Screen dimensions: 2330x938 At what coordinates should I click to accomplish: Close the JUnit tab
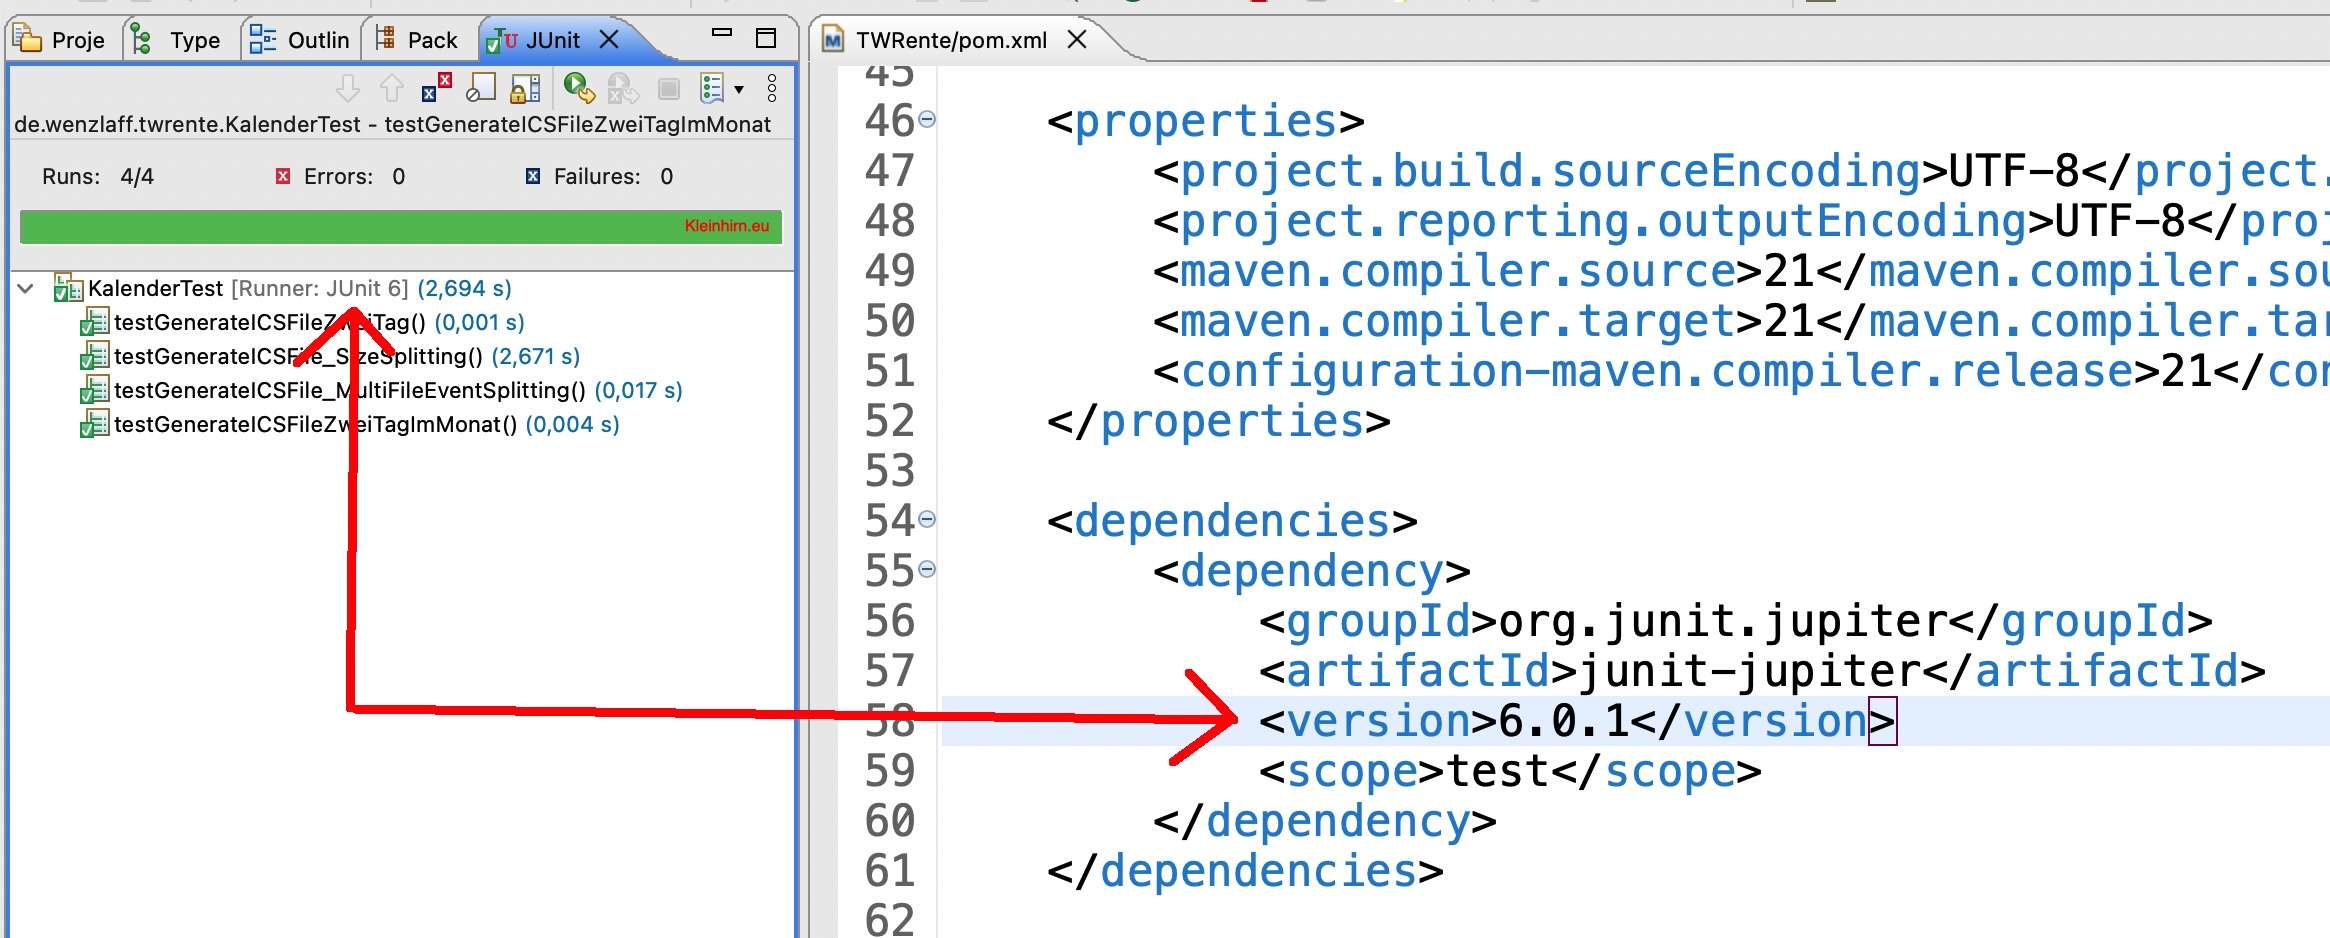[x=609, y=39]
